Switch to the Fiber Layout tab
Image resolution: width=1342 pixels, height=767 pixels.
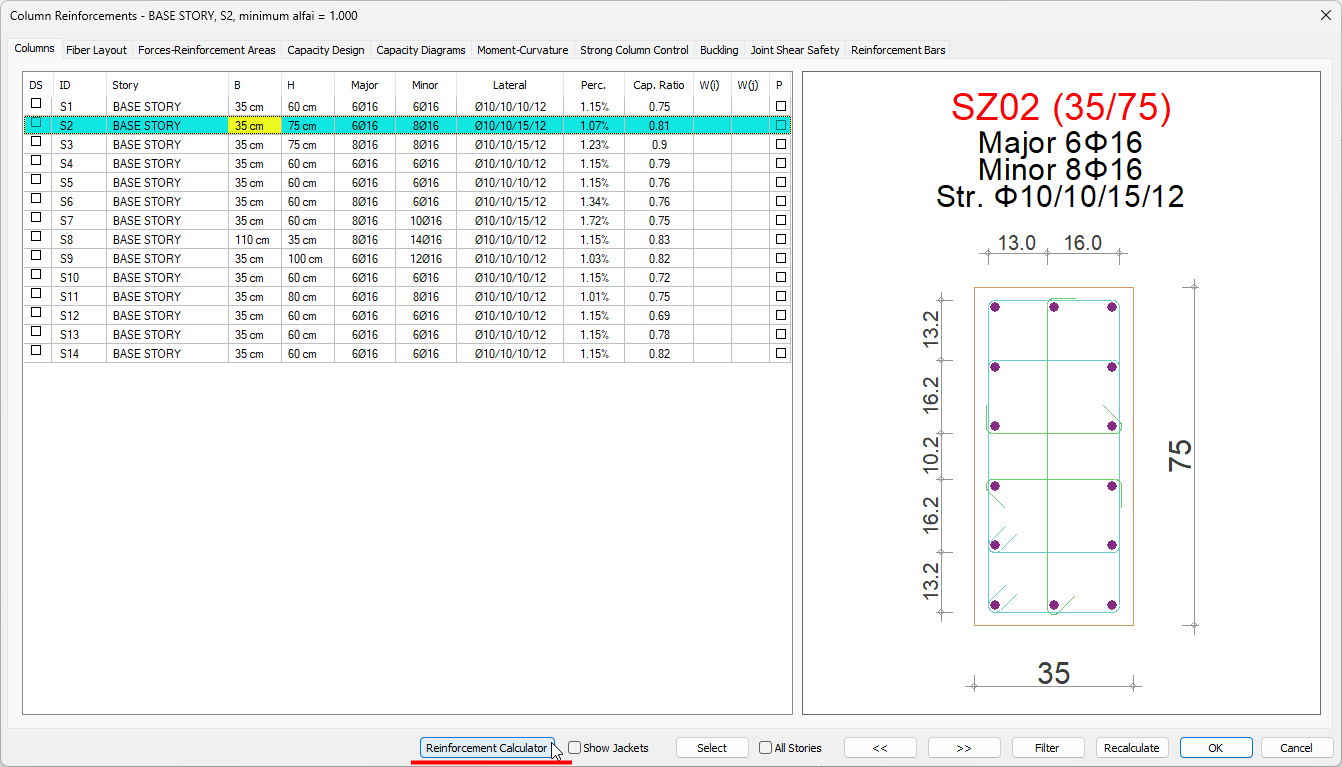coord(96,50)
